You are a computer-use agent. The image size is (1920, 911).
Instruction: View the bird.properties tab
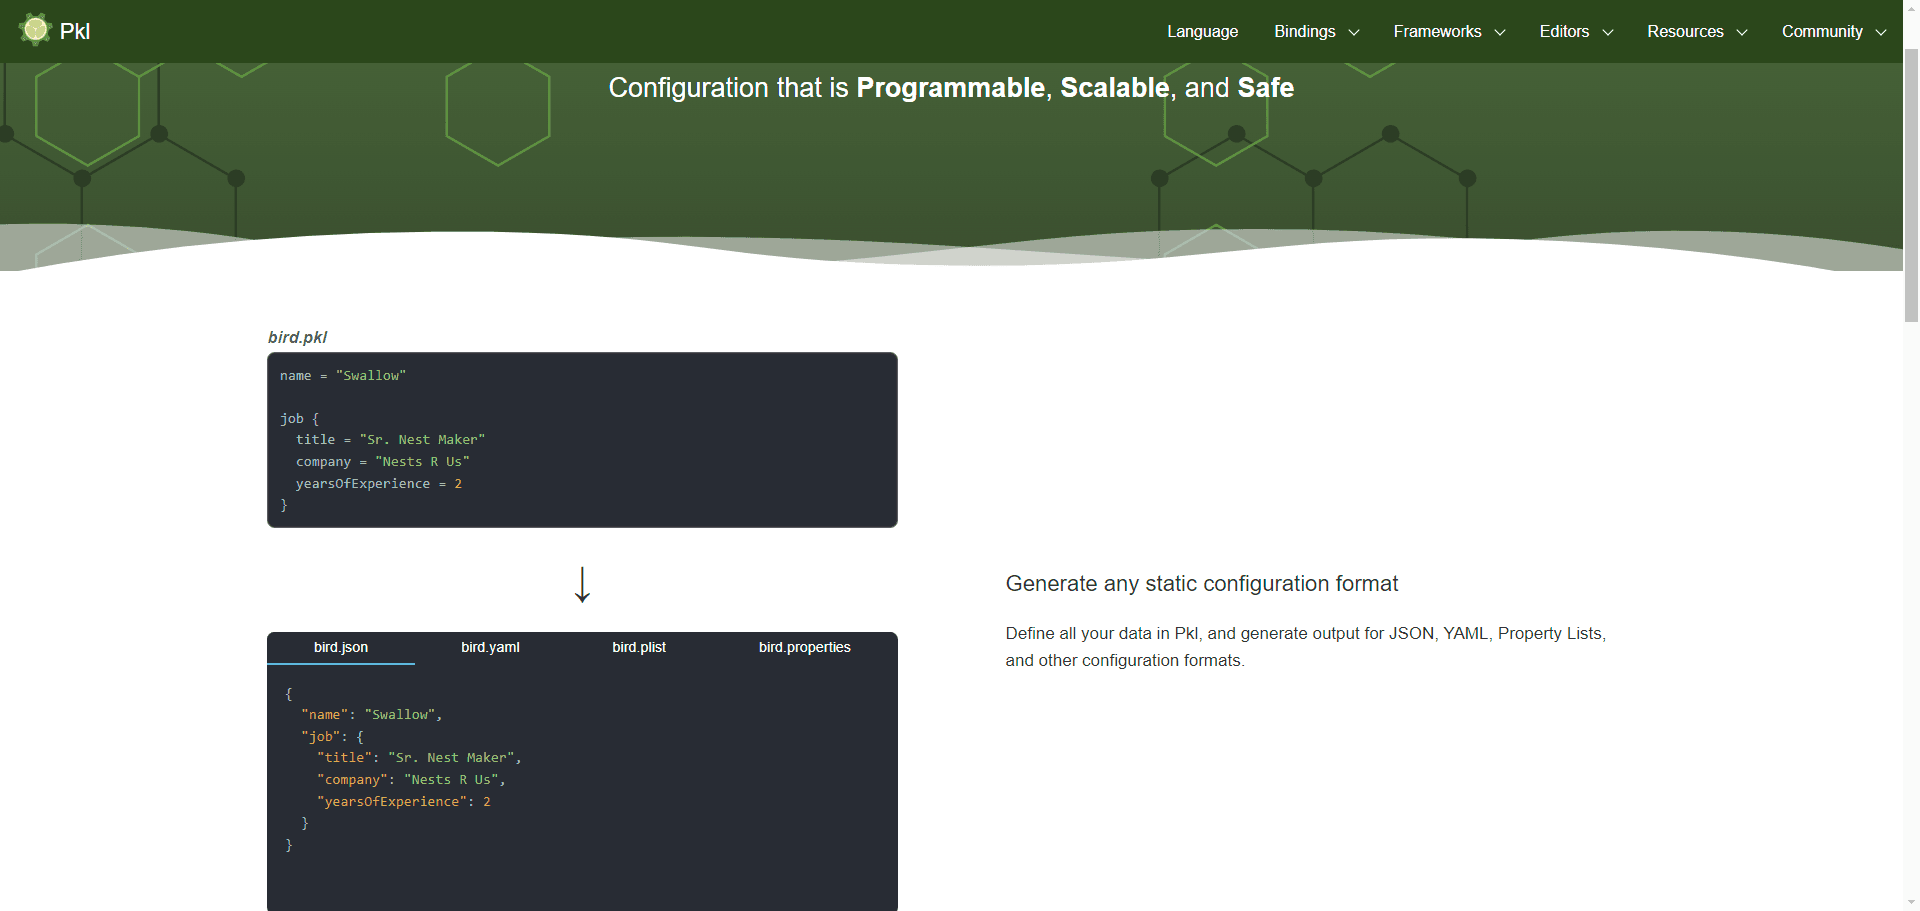point(805,648)
